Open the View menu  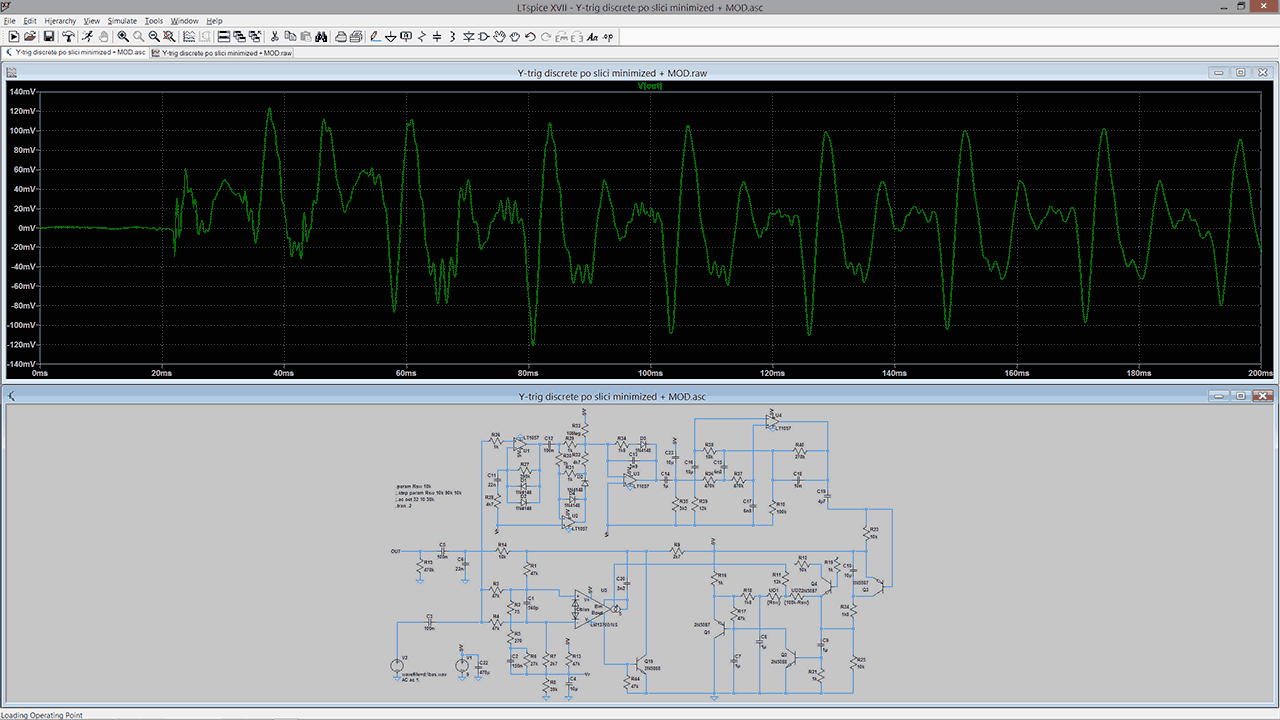pyautogui.click(x=92, y=21)
